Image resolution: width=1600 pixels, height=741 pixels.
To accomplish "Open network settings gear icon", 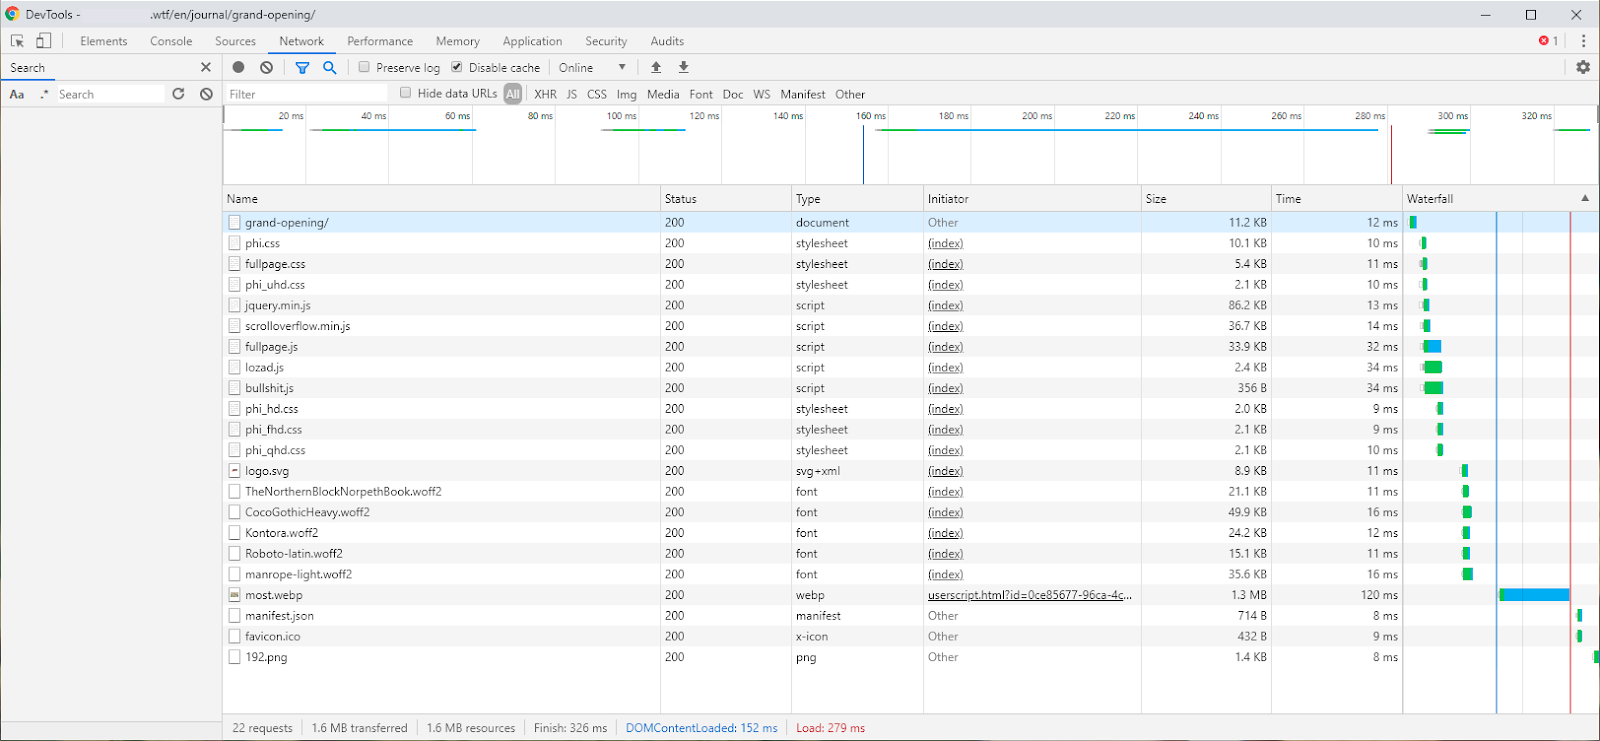I will (1582, 67).
